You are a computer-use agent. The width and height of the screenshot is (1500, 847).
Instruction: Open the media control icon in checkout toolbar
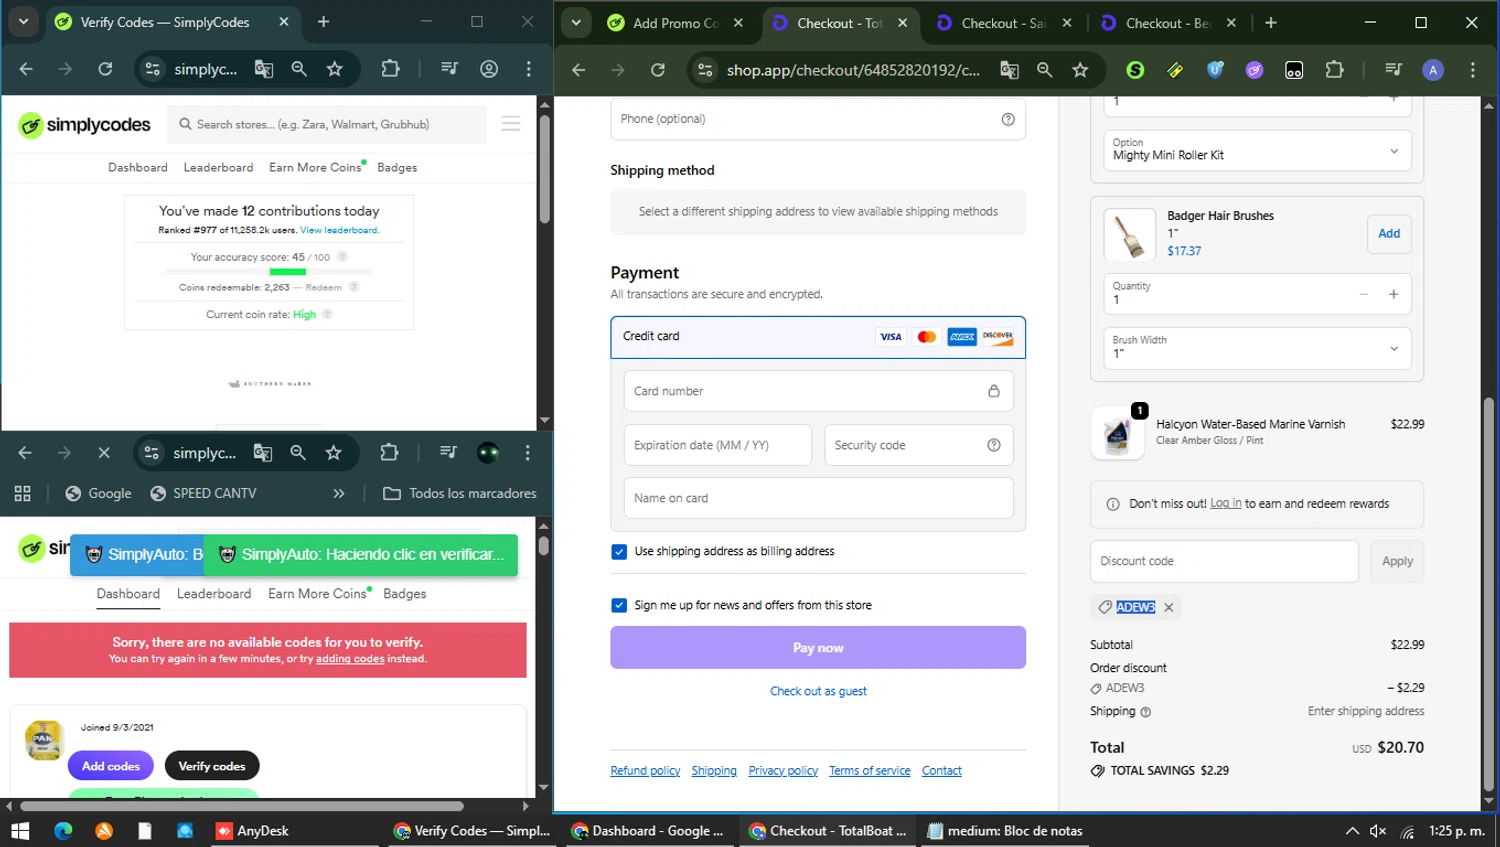[1393, 70]
